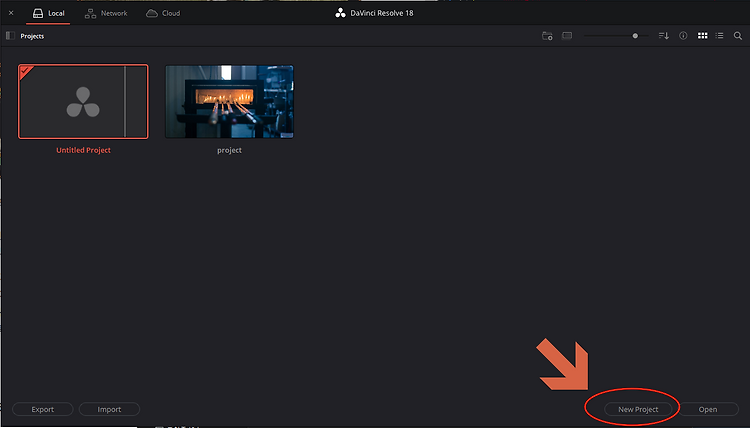
Task: Click the 'Untitled Project' name label
Action: 83,150
